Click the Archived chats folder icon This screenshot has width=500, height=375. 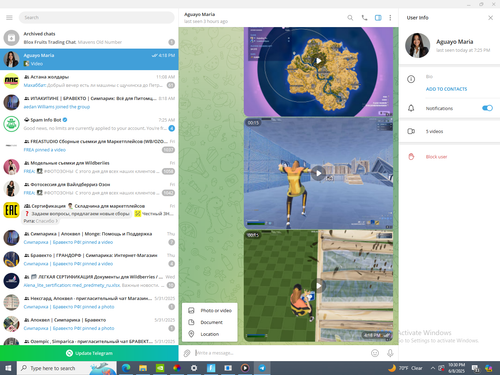coord(11,38)
